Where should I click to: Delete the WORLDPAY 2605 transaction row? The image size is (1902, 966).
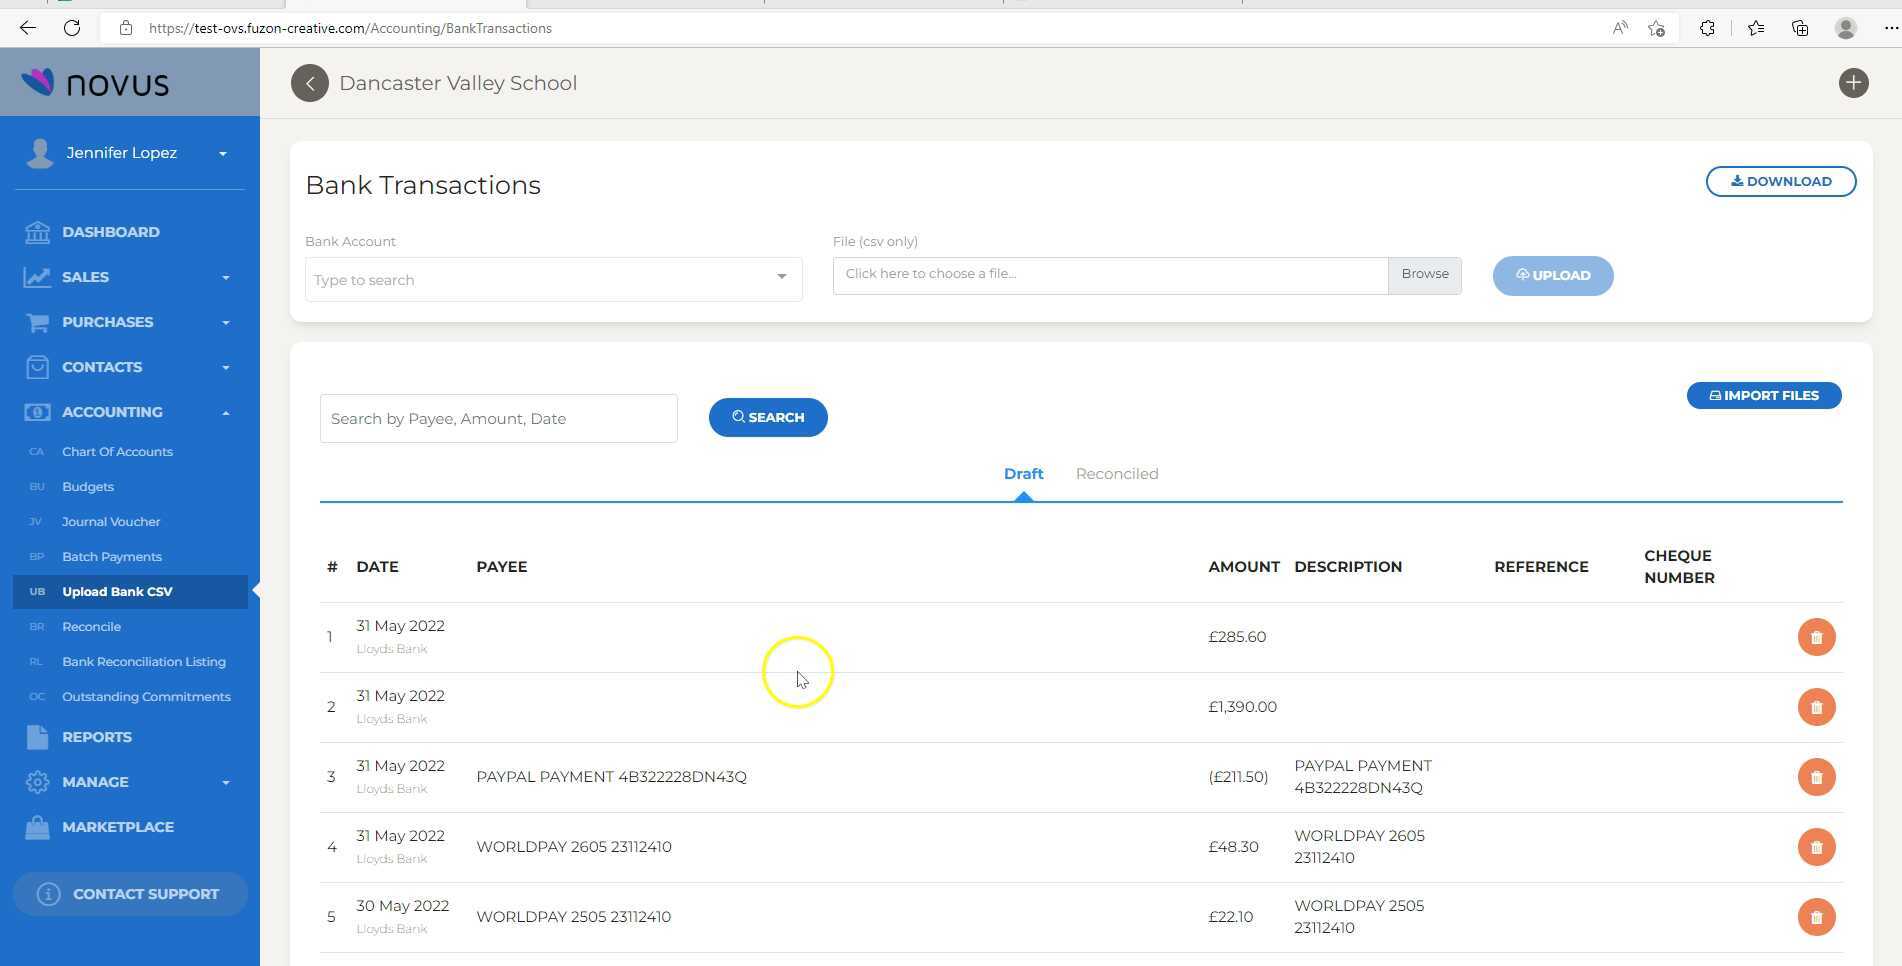pyautogui.click(x=1816, y=847)
